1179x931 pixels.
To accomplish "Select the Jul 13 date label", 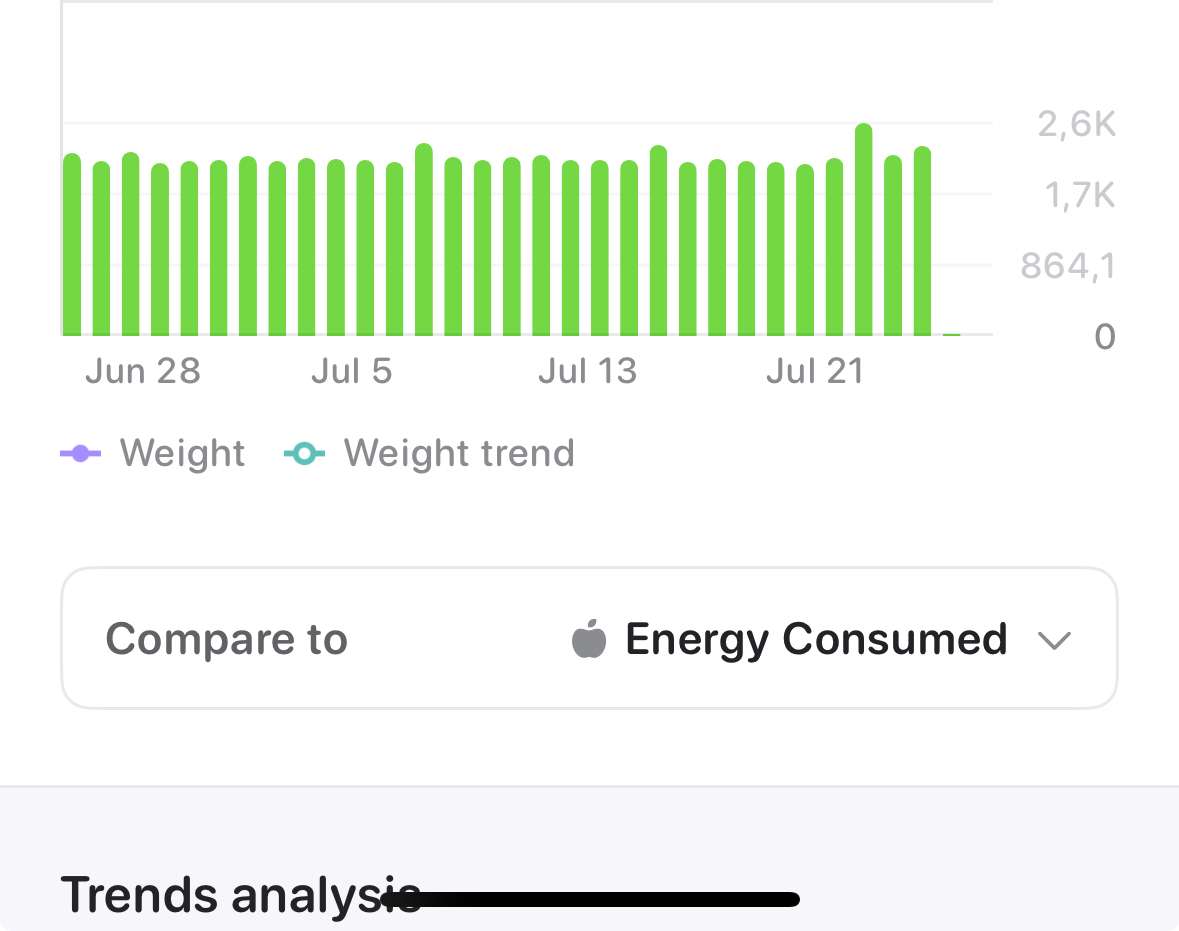I will point(588,371).
